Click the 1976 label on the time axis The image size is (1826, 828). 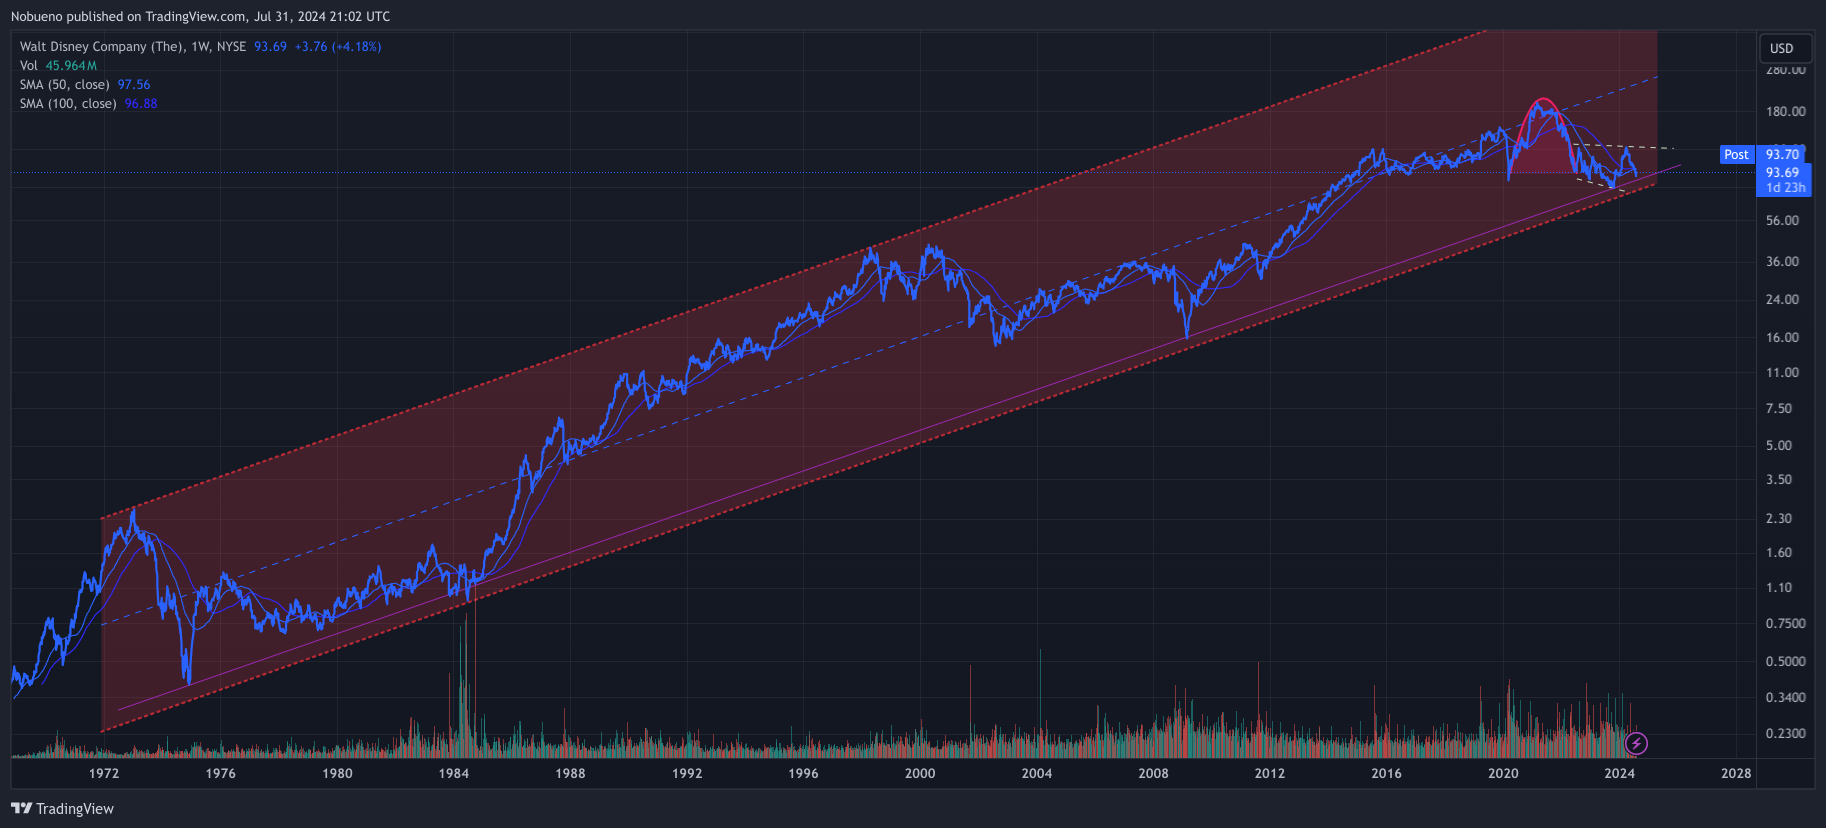pyautogui.click(x=220, y=773)
